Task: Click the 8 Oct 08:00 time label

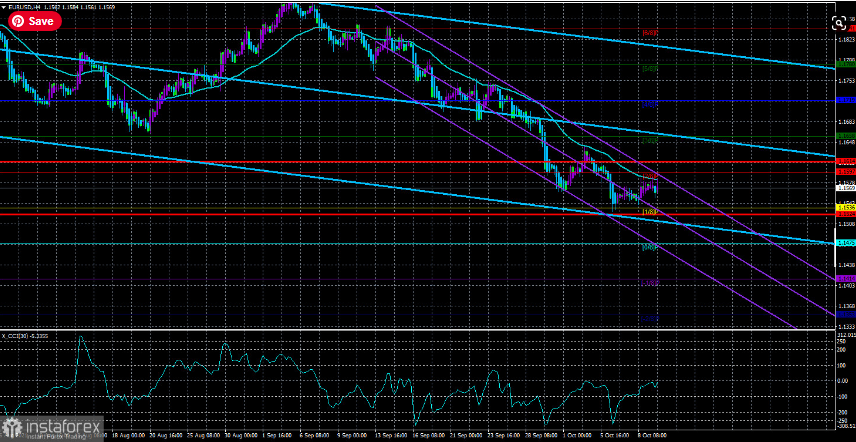Action: coord(650,437)
